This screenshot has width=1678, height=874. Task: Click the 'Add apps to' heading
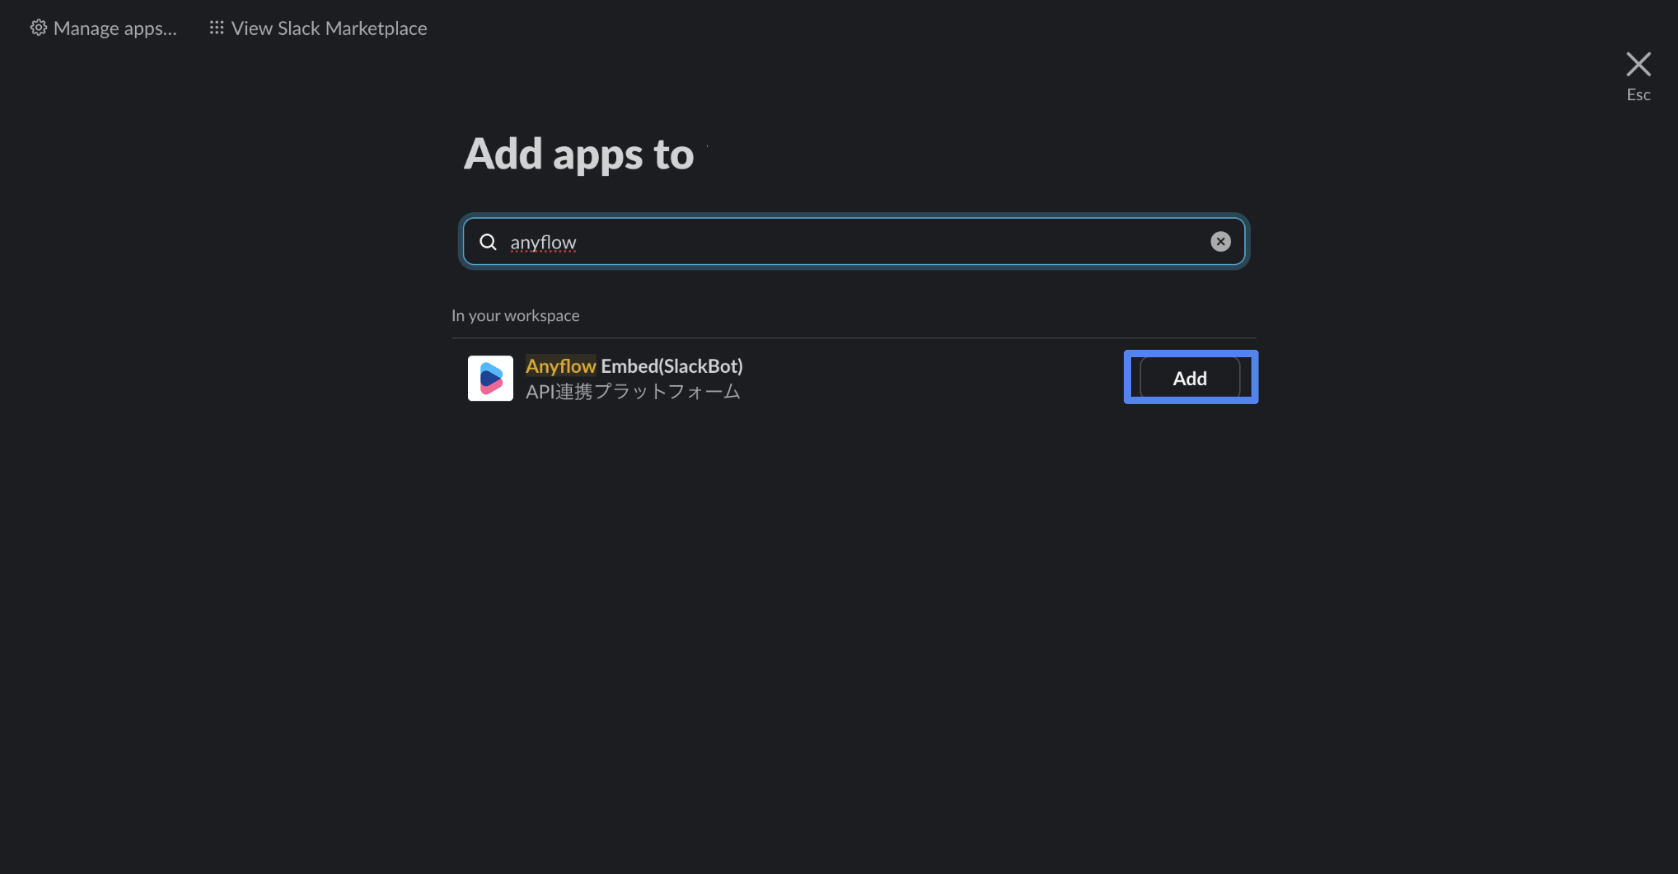(x=578, y=155)
